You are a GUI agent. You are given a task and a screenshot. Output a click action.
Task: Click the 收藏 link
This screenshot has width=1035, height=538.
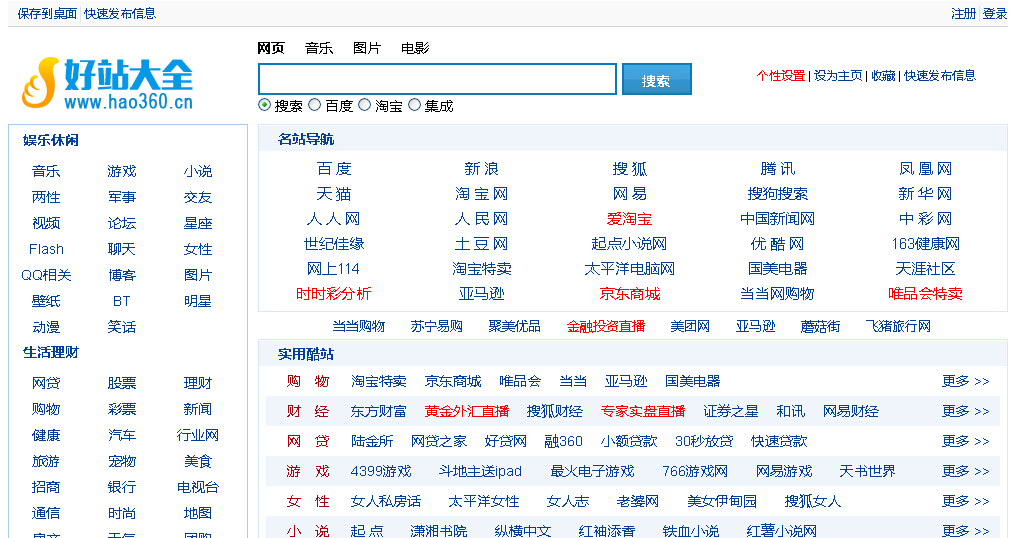[883, 76]
